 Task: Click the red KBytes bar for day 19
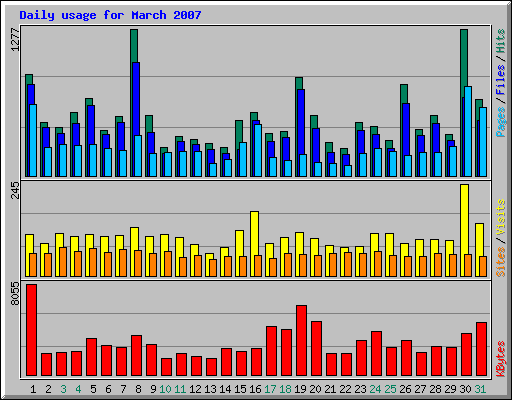(x=302, y=340)
